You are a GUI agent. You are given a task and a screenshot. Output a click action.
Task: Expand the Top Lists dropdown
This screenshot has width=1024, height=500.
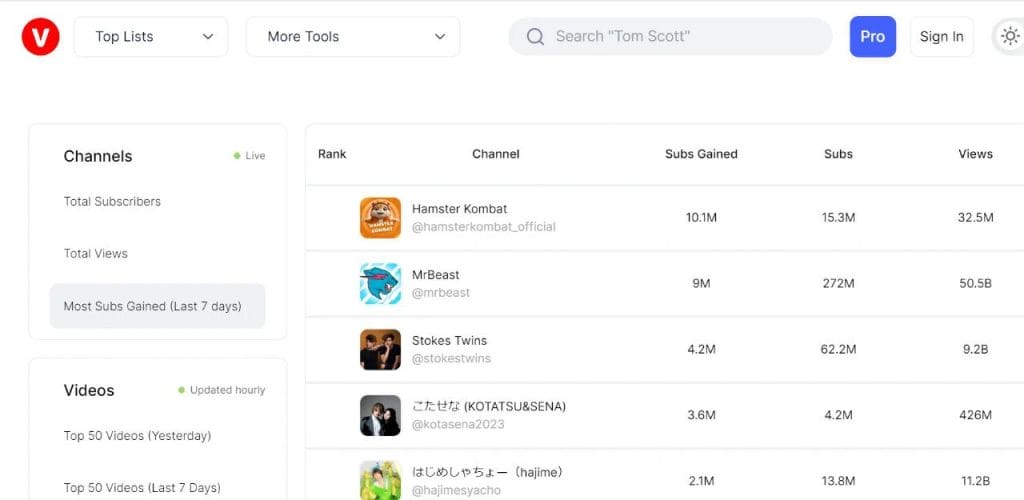point(151,37)
